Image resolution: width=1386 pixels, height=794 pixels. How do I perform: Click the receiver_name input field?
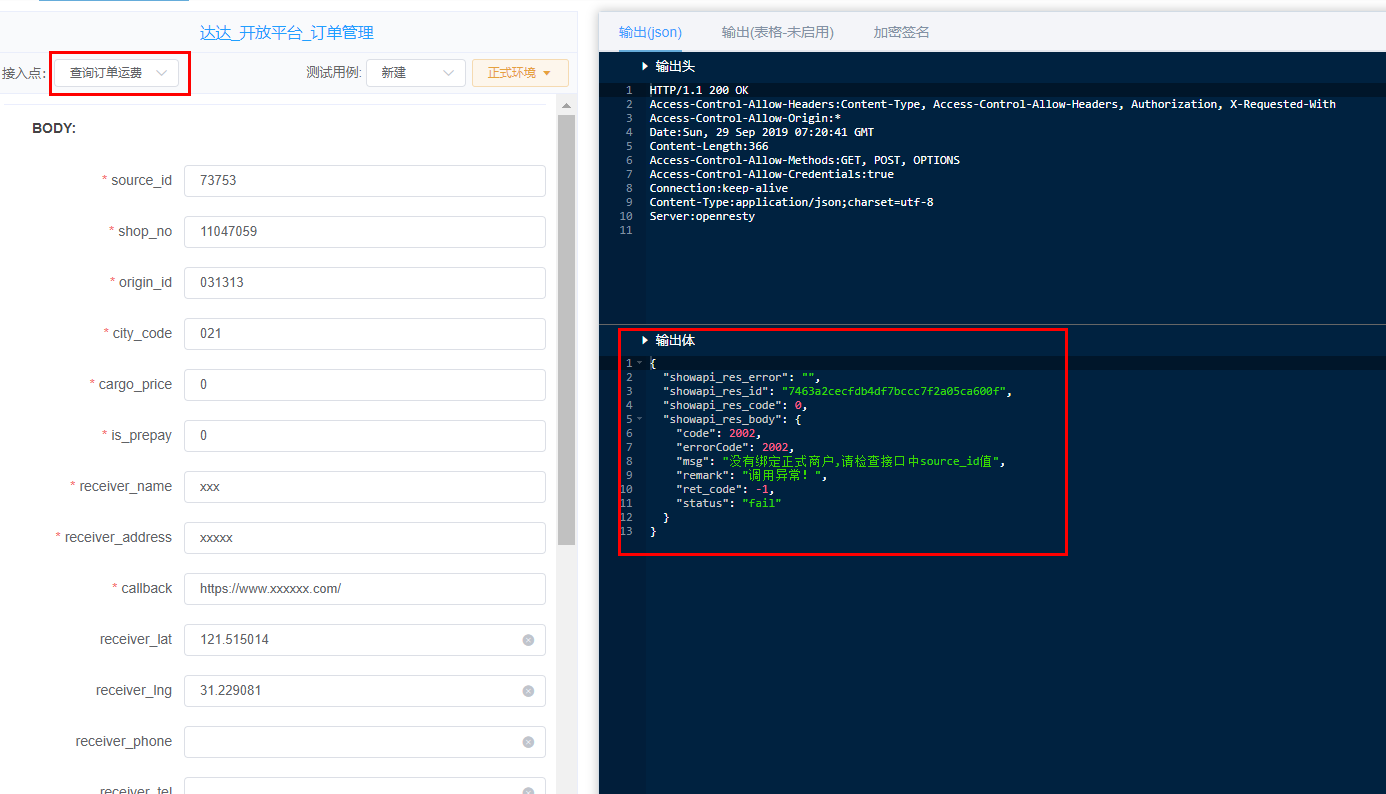point(365,487)
